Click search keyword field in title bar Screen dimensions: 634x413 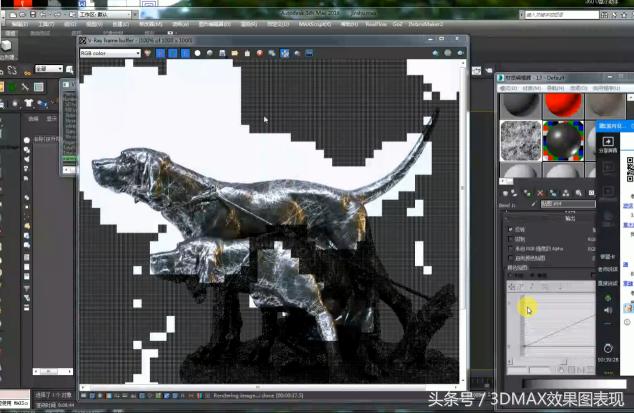click(x=562, y=15)
